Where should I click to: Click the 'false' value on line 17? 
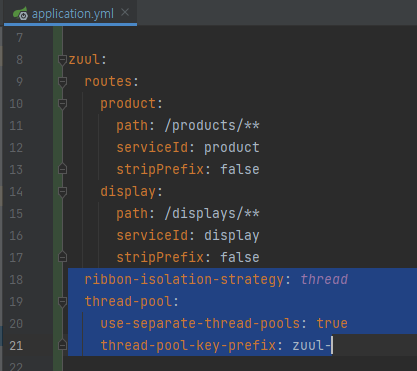coord(240,257)
